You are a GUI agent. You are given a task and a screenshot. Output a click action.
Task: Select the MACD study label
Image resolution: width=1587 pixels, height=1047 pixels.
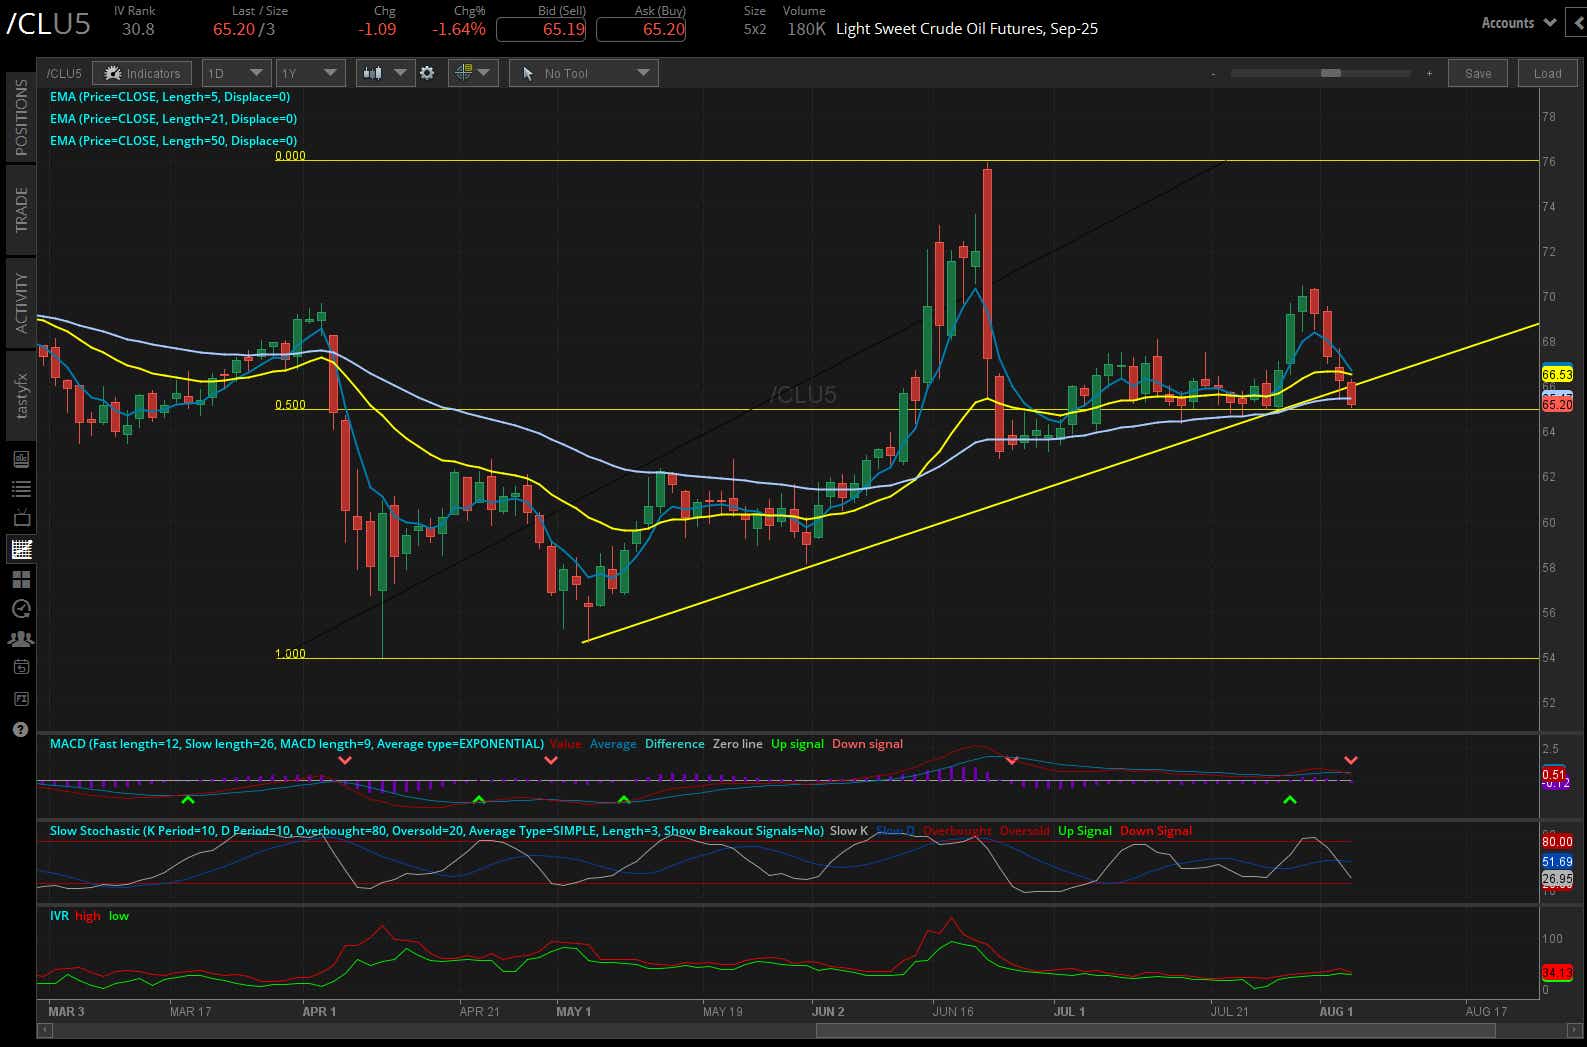click(x=297, y=744)
